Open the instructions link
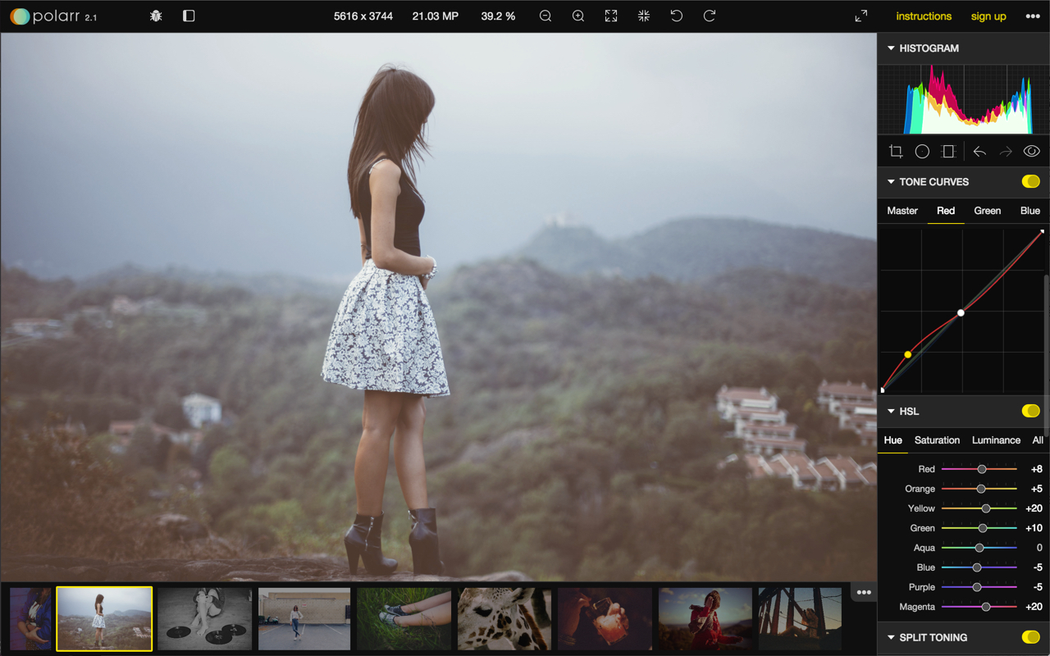The image size is (1050, 656). tap(923, 16)
